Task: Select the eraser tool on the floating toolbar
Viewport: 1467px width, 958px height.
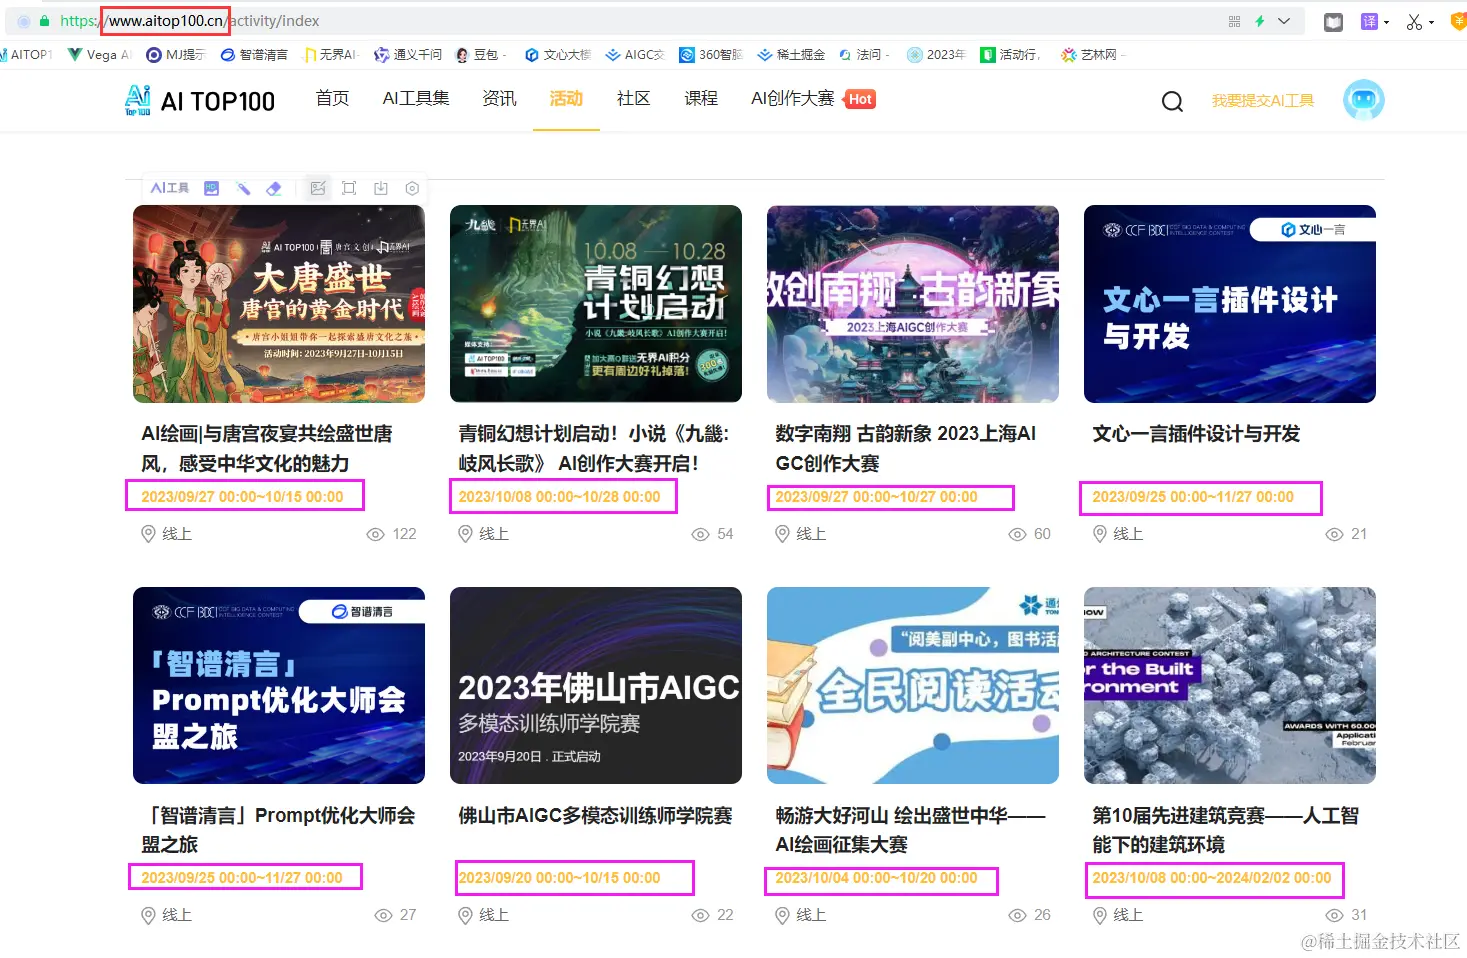Action: 275,187
